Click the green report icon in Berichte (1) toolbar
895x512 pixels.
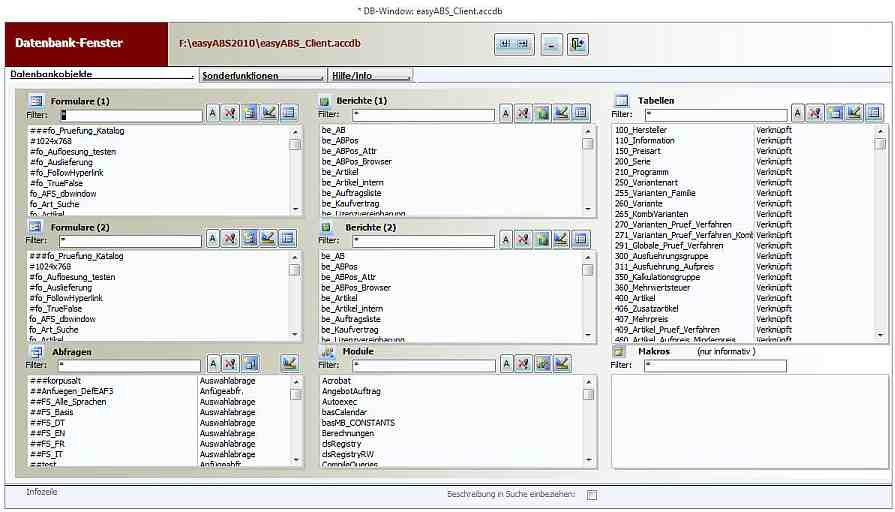point(542,114)
